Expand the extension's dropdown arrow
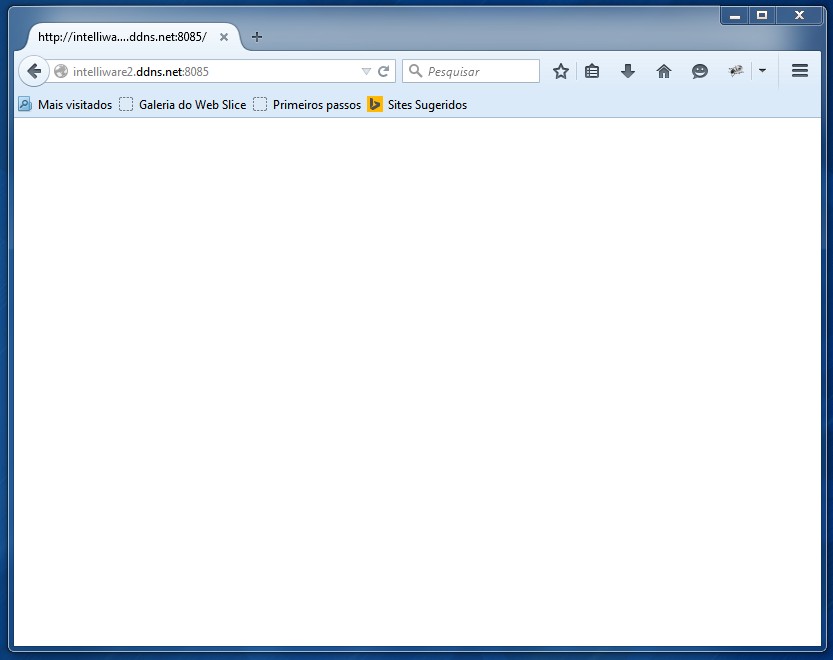 (762, 71)
